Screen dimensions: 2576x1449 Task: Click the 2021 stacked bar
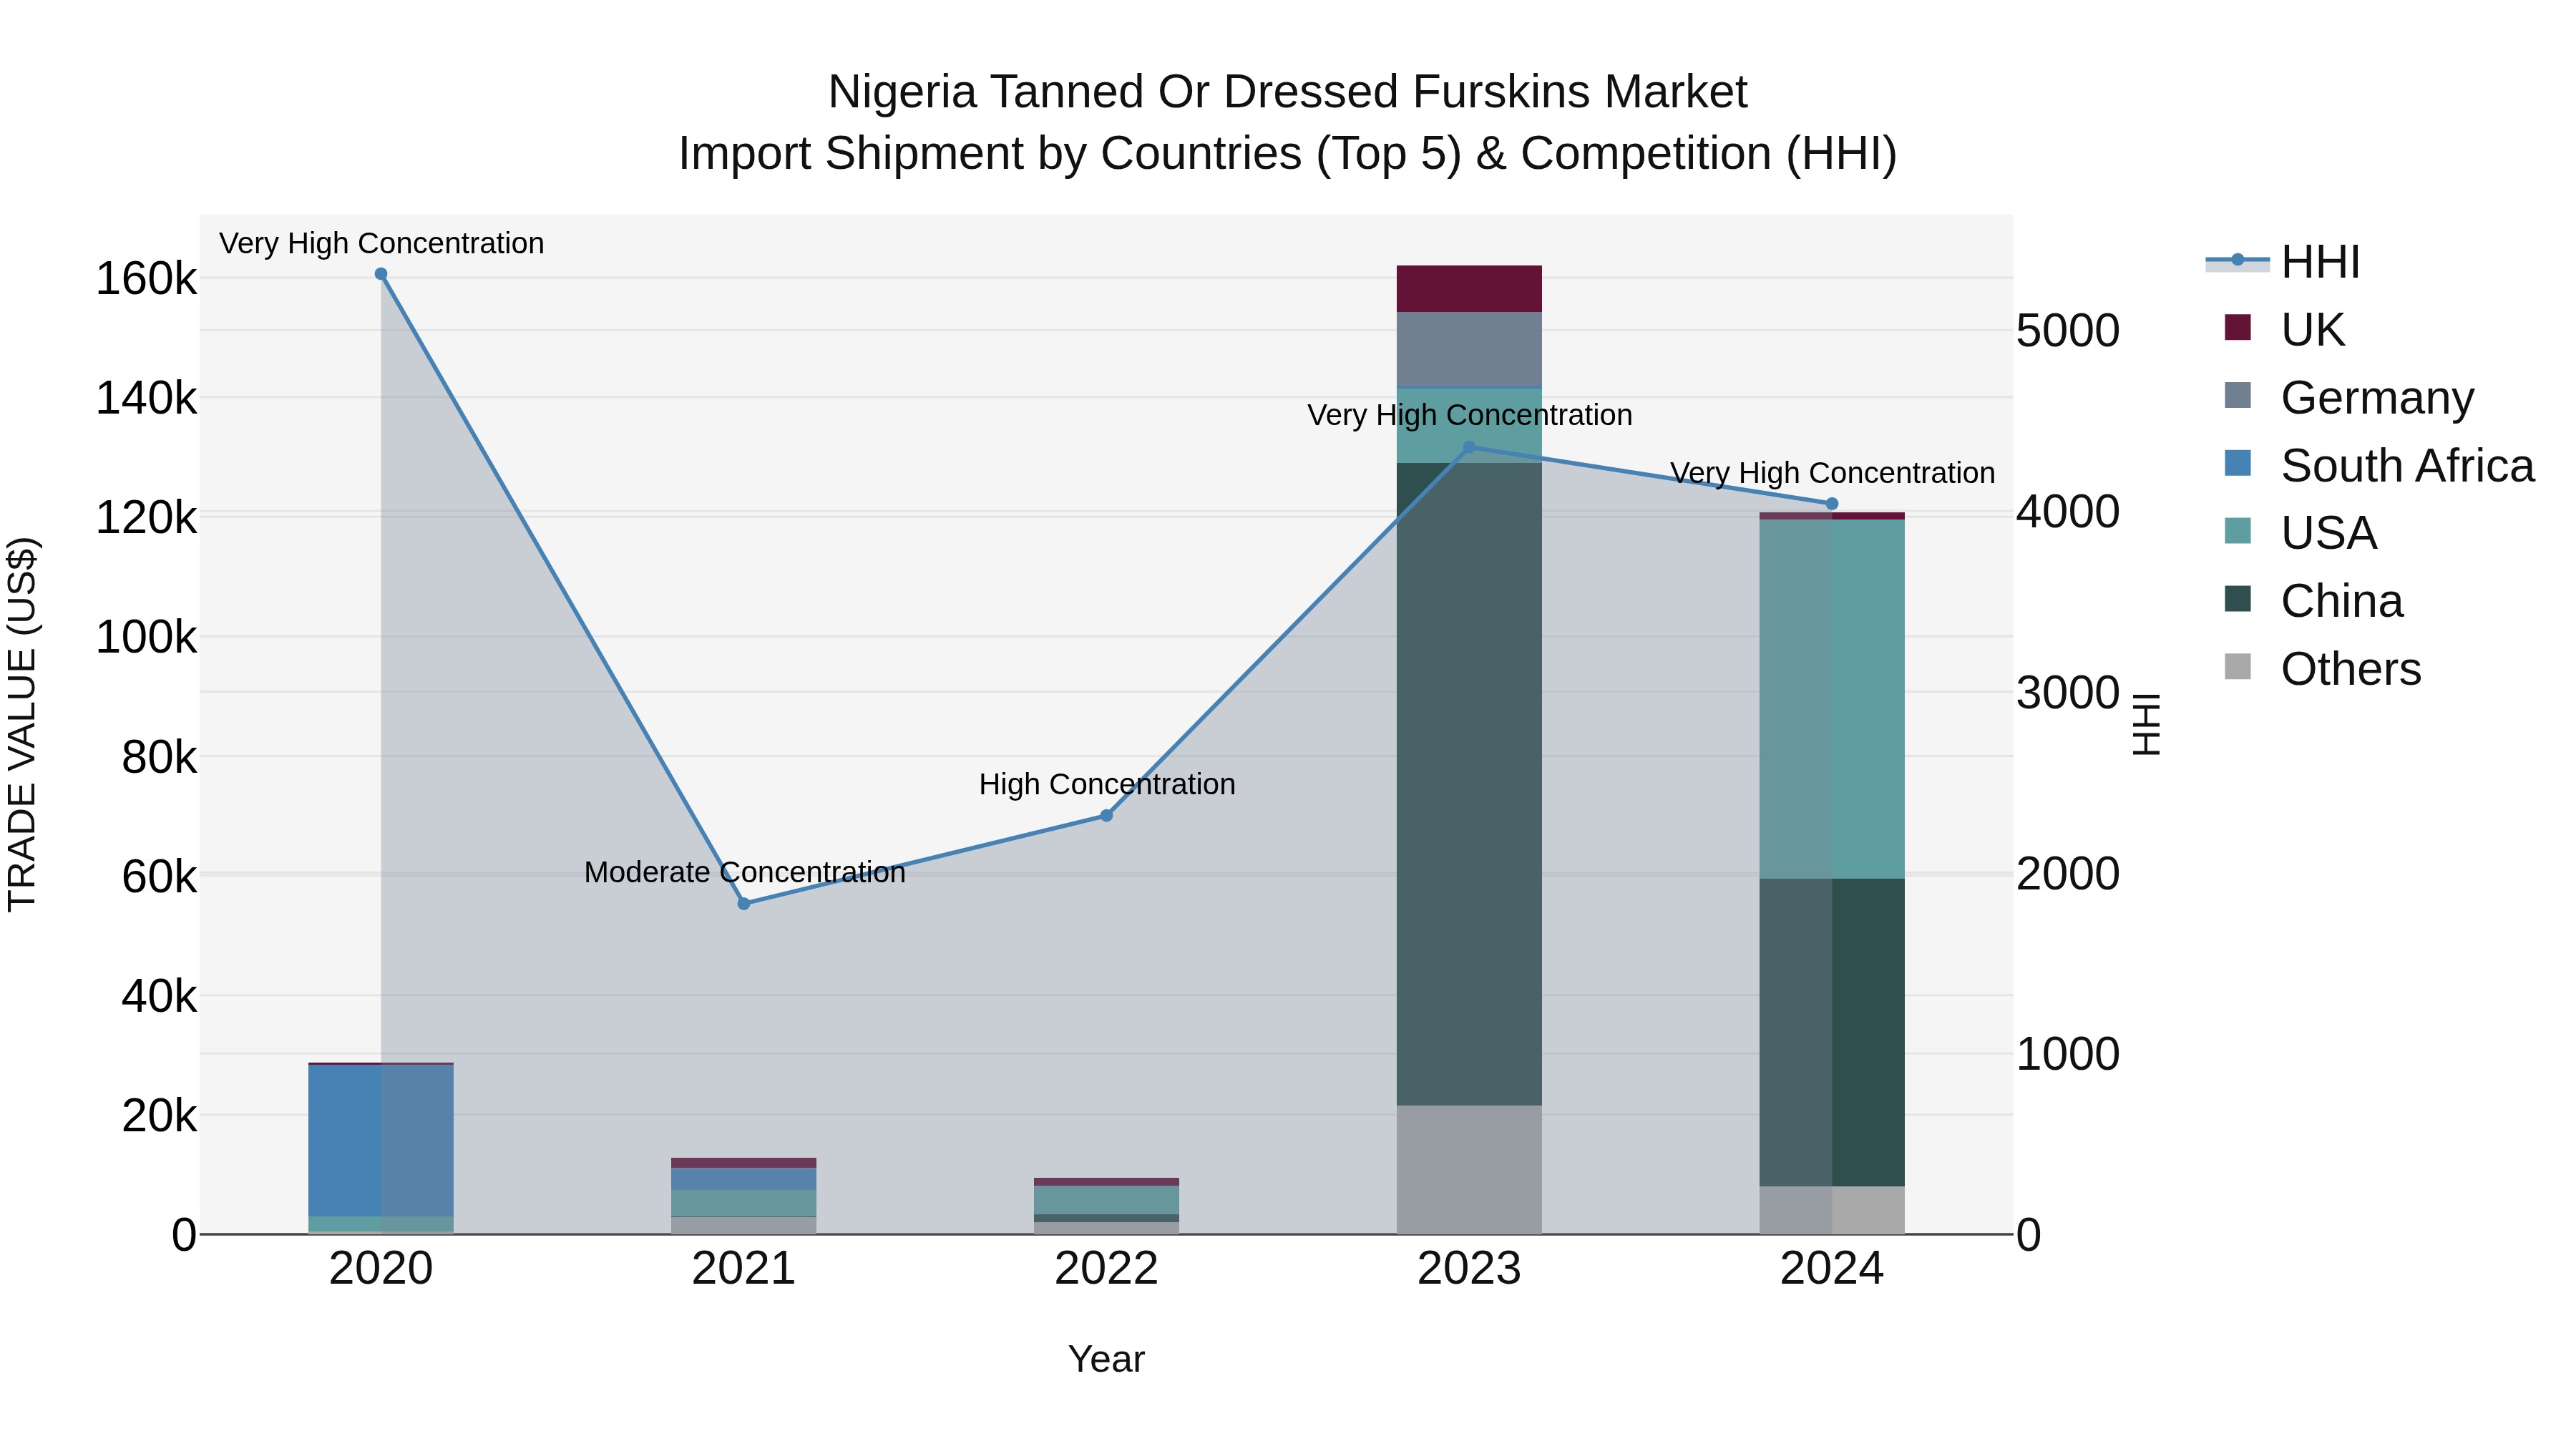(x=744, y=1196)
